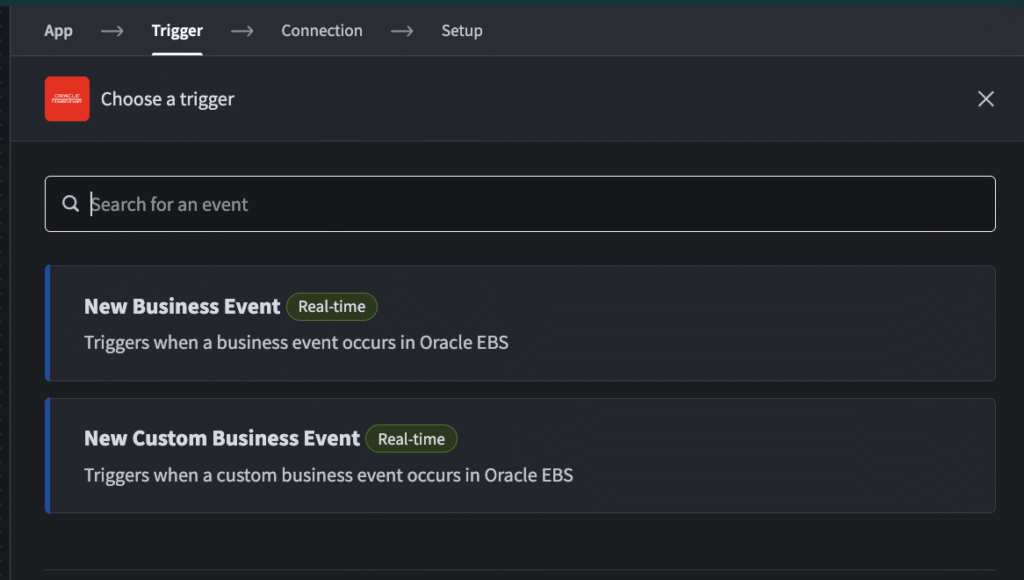Click the arrow between Trigger and Connection

pyautogui.click(x=242, y=31)
